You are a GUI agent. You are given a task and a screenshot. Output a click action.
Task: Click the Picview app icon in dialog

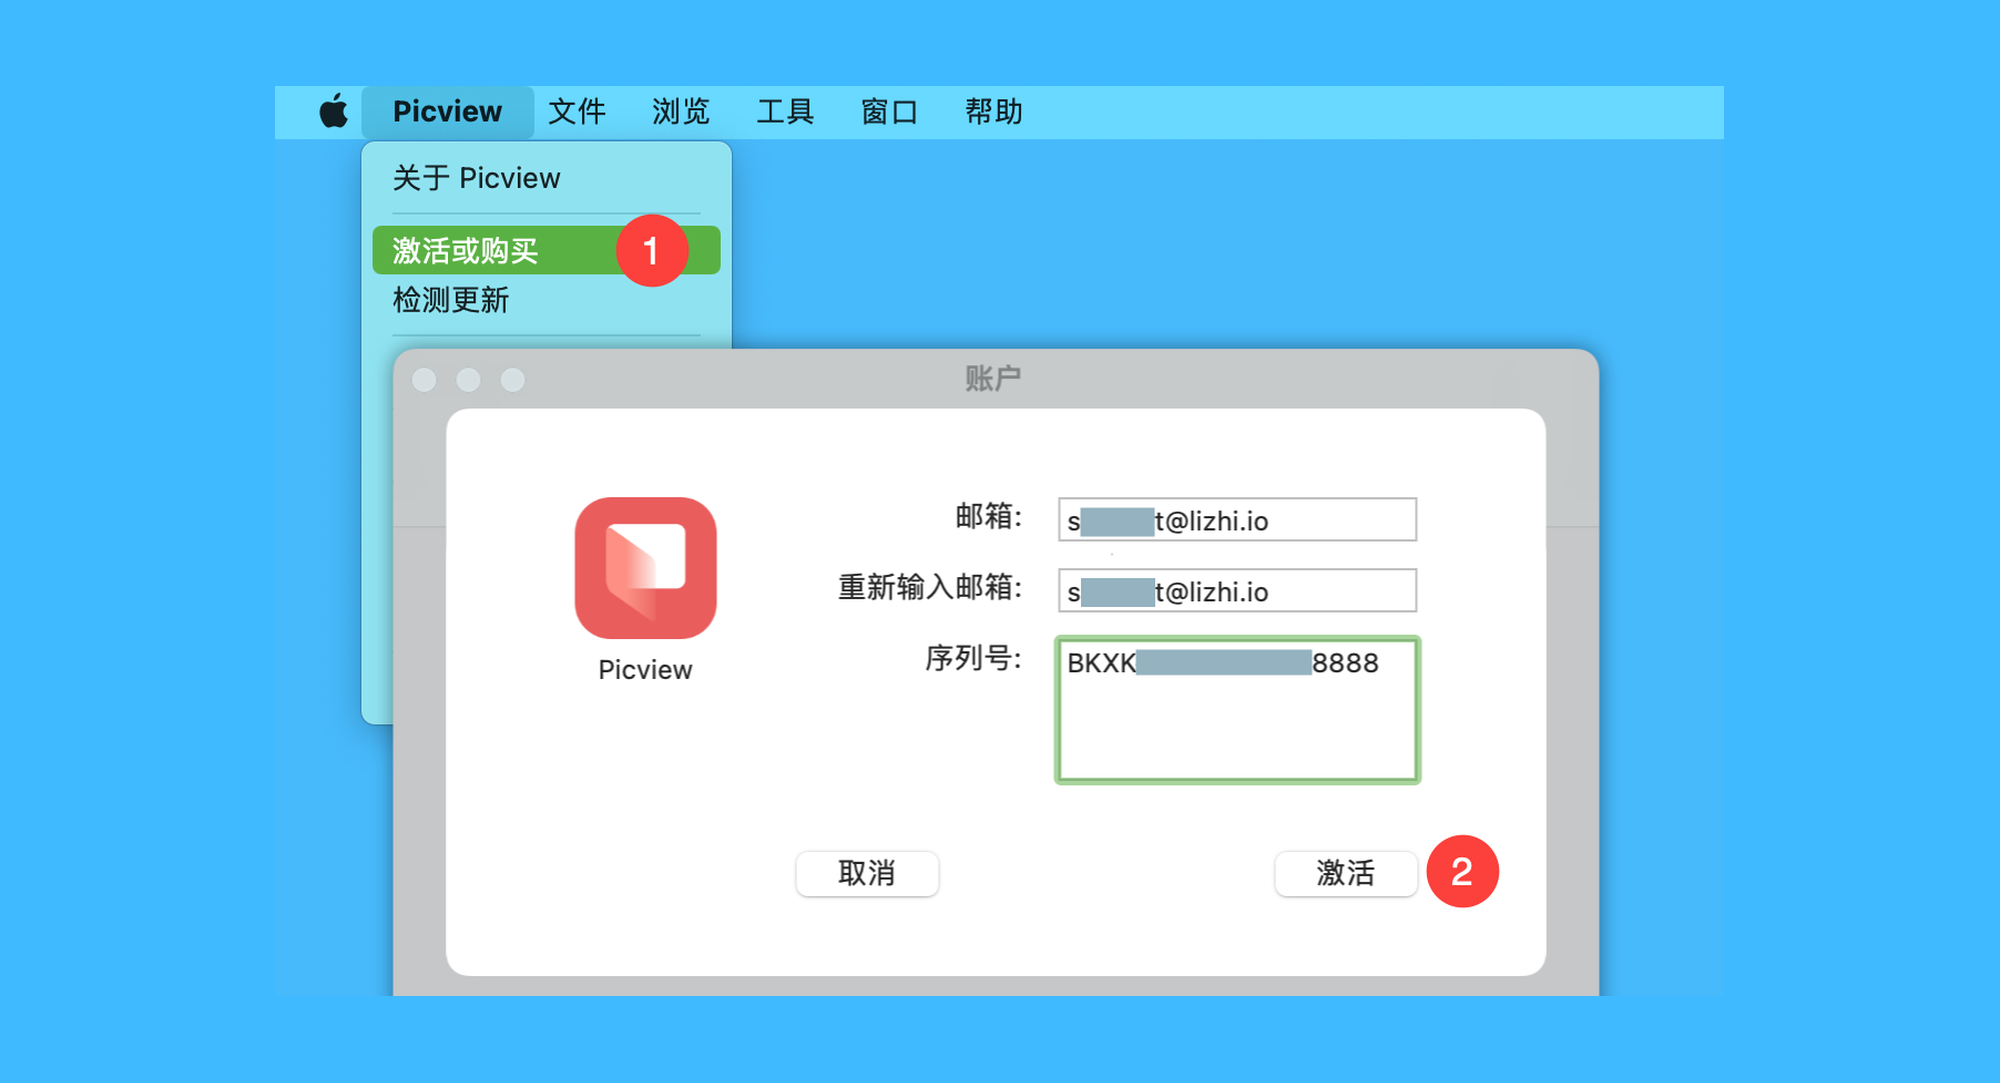pos(645,568)
